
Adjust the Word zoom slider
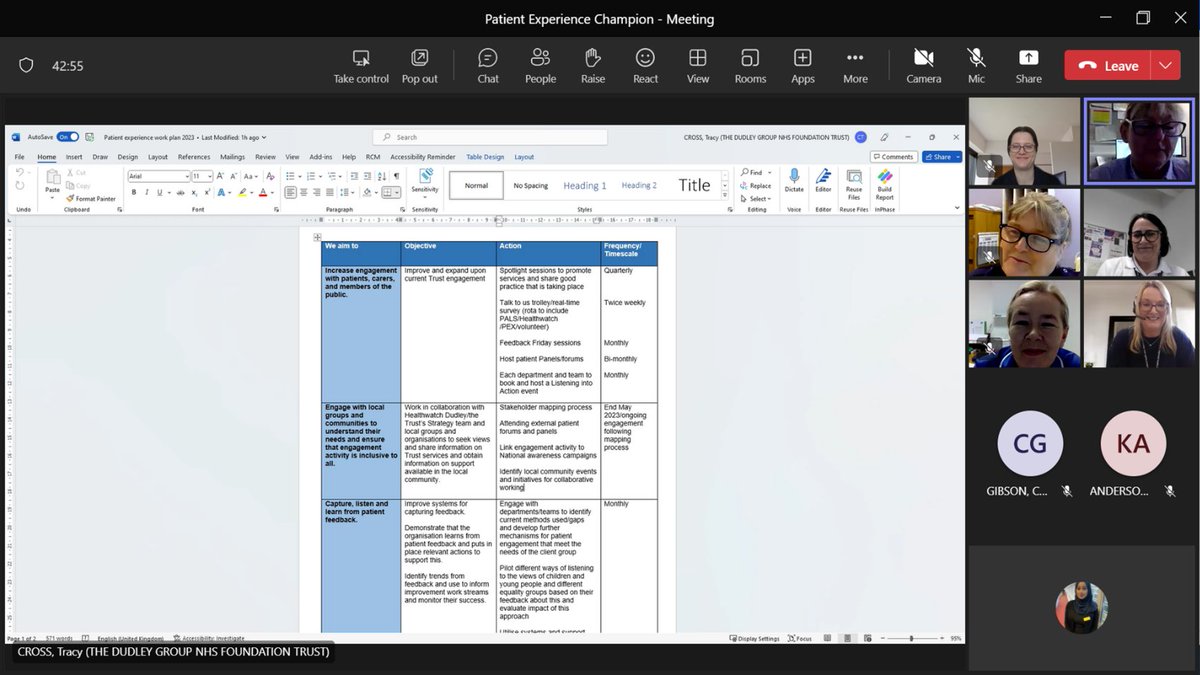pos(911,638)
